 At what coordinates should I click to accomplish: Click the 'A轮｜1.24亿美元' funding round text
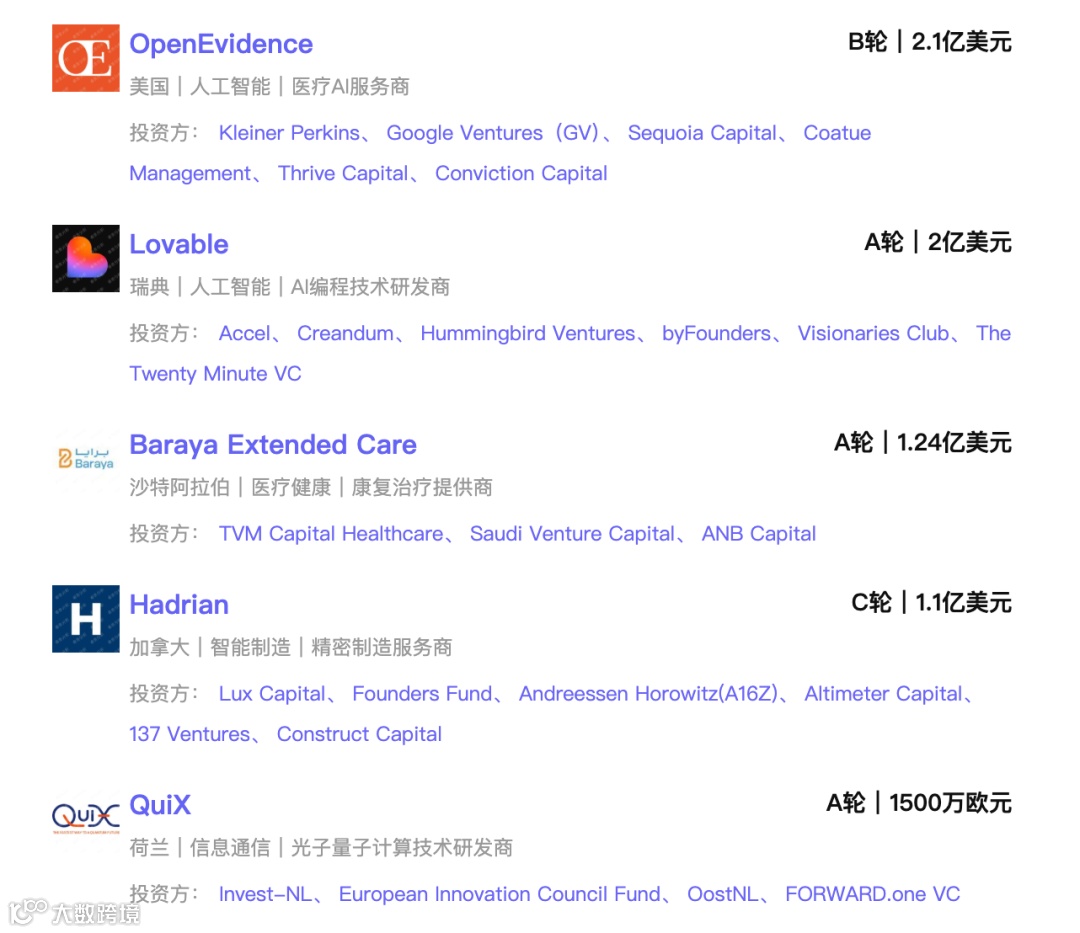coord(923,443)
